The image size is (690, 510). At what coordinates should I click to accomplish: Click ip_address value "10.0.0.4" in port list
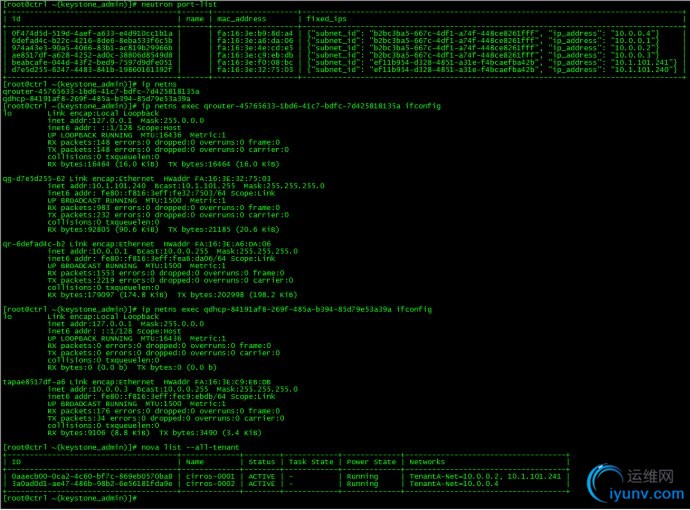point(634,33)
